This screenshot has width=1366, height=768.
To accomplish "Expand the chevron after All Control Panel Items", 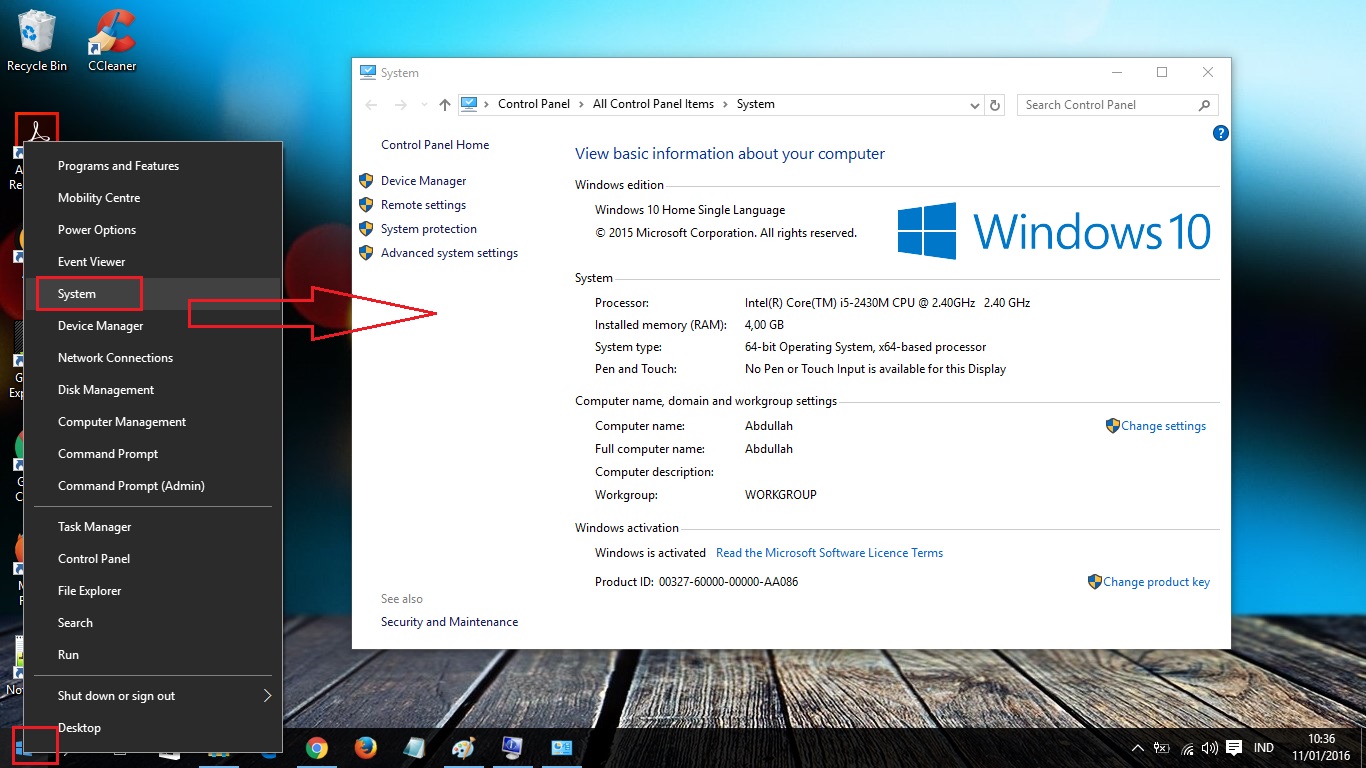I will click(725, 104).
